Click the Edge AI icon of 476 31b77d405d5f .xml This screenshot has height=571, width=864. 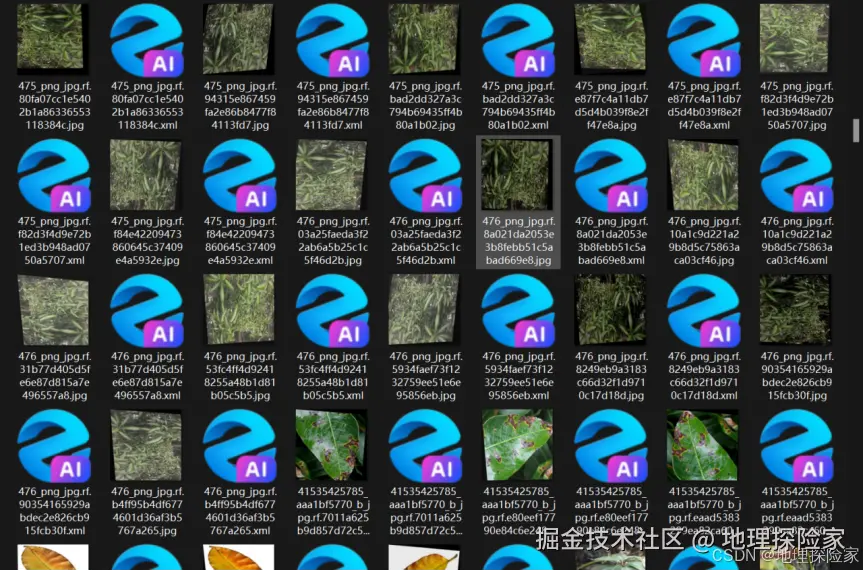coord(147,311)
